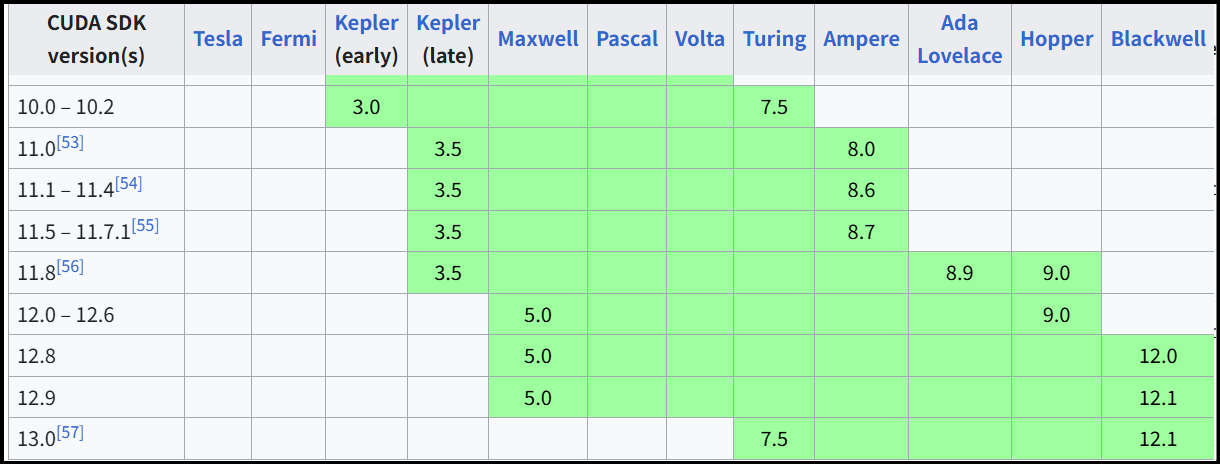The width and height of the screenshot is (1220, 464).
Task: Click the CUDA SDK version(s) column header
Action: (x=96, y=39)
